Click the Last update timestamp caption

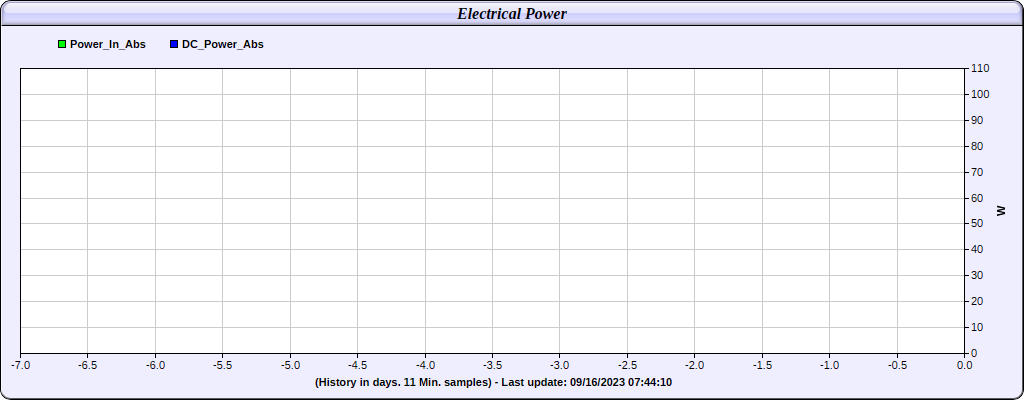[493, 382]
